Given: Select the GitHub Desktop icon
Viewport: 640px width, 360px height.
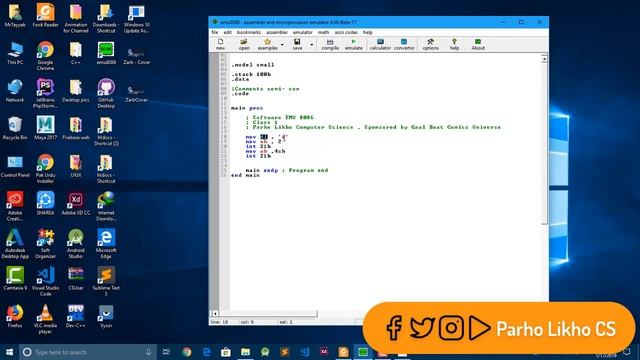Looking at the screenshot, I should pyautogui.click(x=106, y=93).
